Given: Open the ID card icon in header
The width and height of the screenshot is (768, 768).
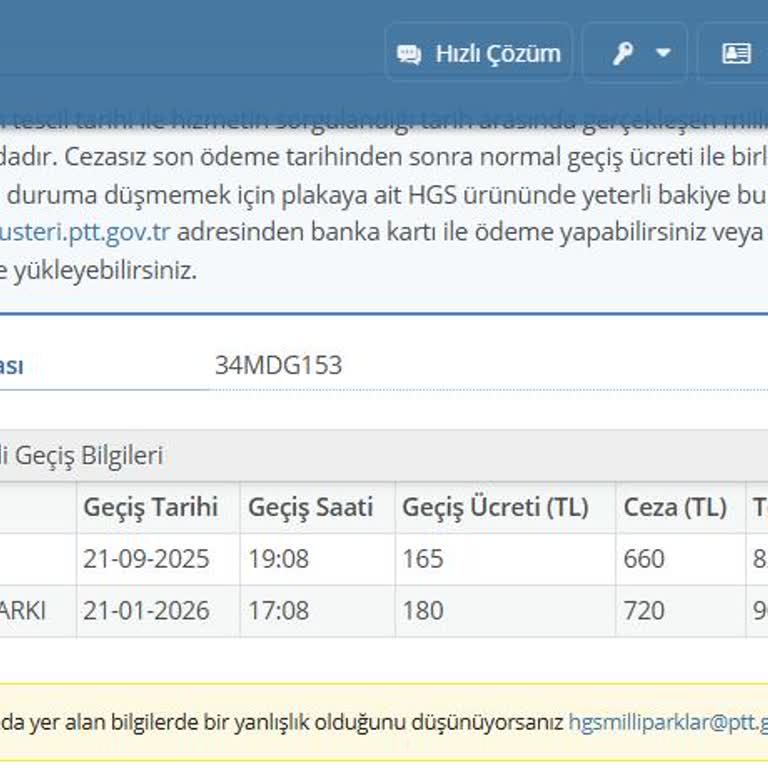Looking at the screenshot, I should (x=736, y=53).
